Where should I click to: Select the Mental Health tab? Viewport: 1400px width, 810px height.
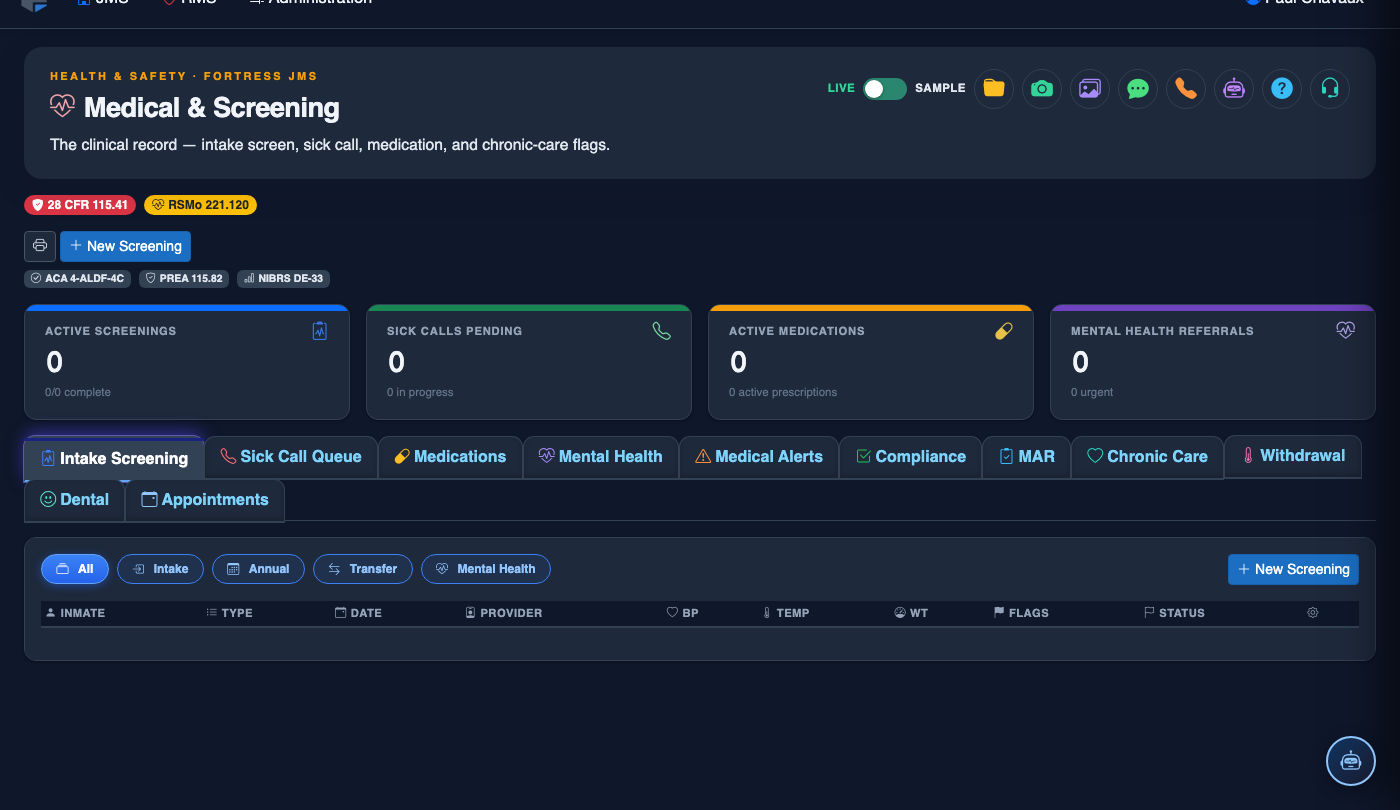coord(601,457)
